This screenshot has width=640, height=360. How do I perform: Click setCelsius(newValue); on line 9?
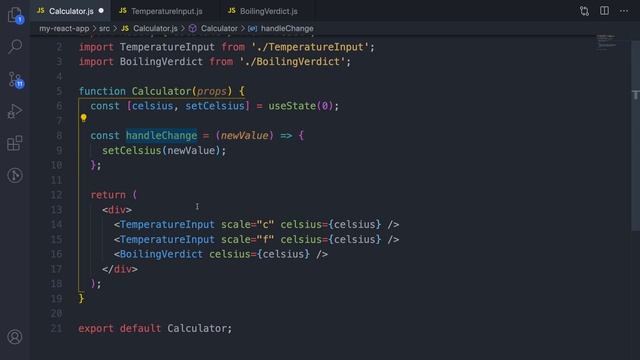point(164,151)
